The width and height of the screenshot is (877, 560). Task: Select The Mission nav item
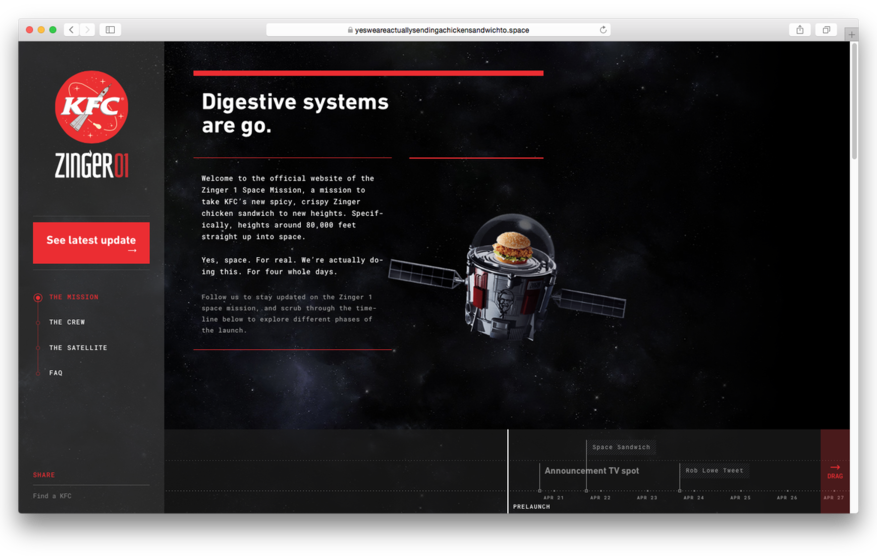(74, 297)
